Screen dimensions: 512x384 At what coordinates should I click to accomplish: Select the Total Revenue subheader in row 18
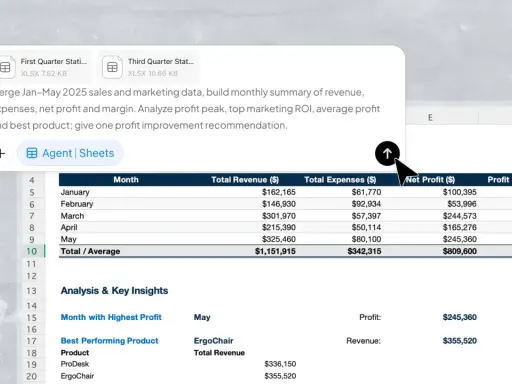tap(219, 353)
